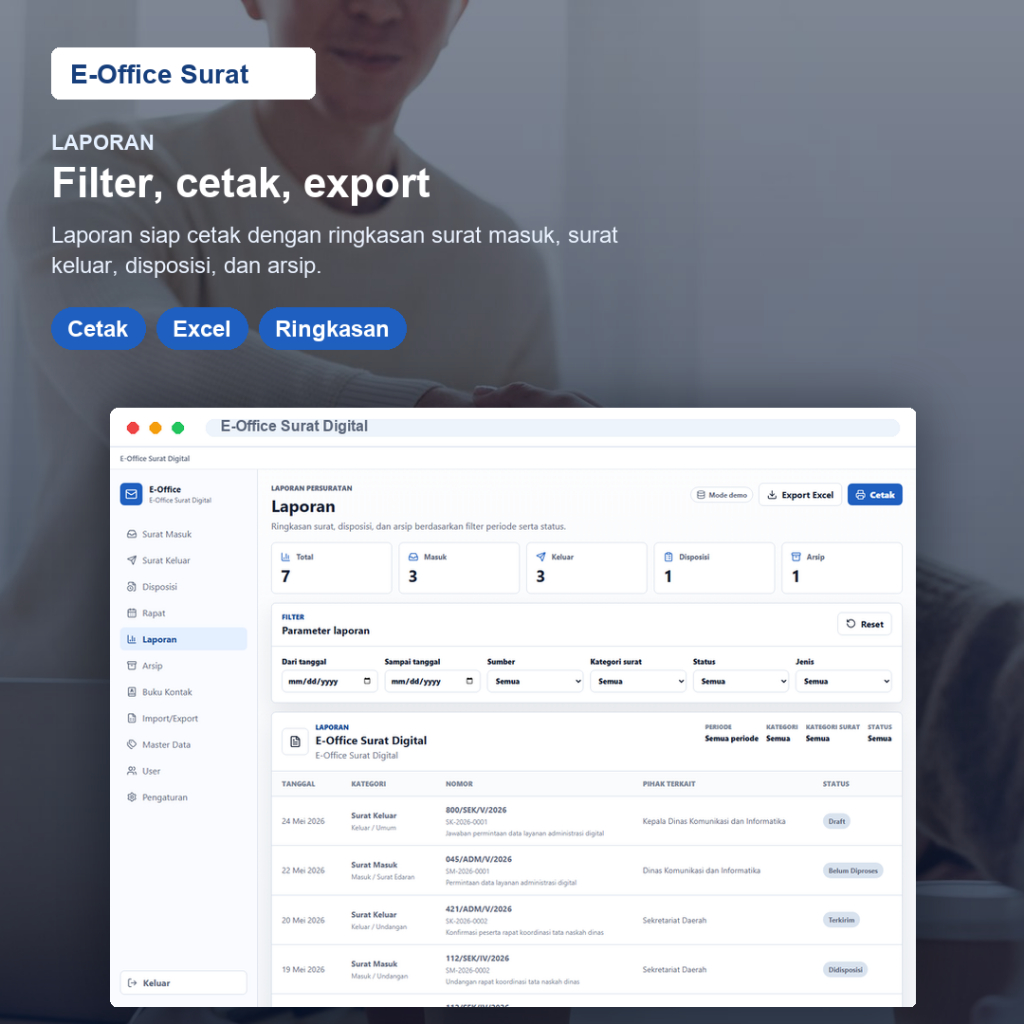Open Surat Masuk inbox icon in sidebar
Screen dimensions: 1024x1024
pos(131,534)
